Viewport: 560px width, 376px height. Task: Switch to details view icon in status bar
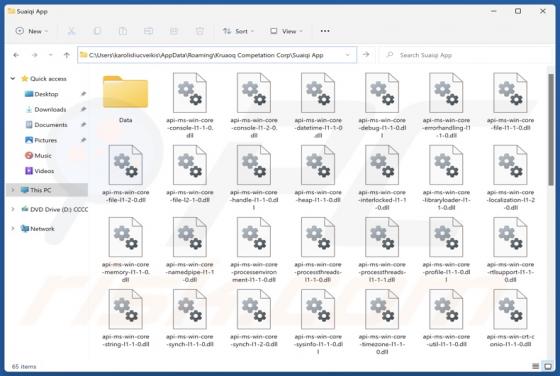(535, 366)
